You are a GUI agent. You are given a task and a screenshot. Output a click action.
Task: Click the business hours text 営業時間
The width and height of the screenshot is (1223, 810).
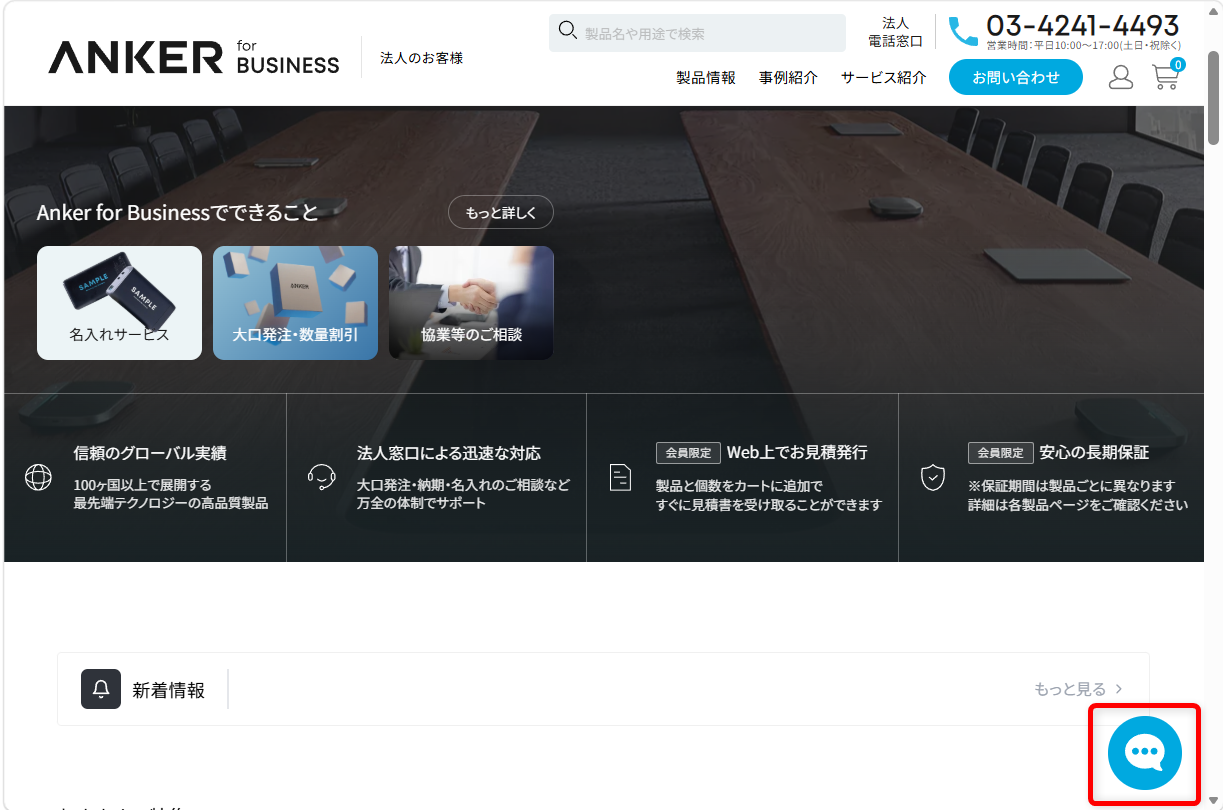pos(1084,45)
